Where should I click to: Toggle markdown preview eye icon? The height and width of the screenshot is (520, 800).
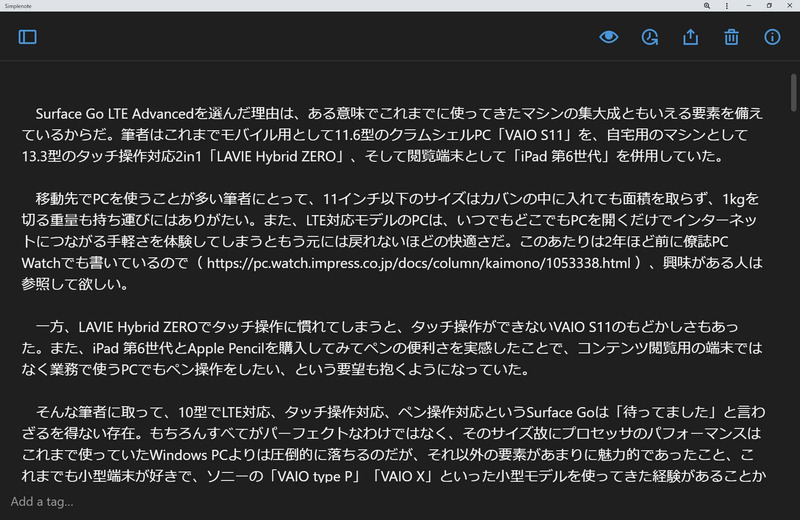[609, 37]
